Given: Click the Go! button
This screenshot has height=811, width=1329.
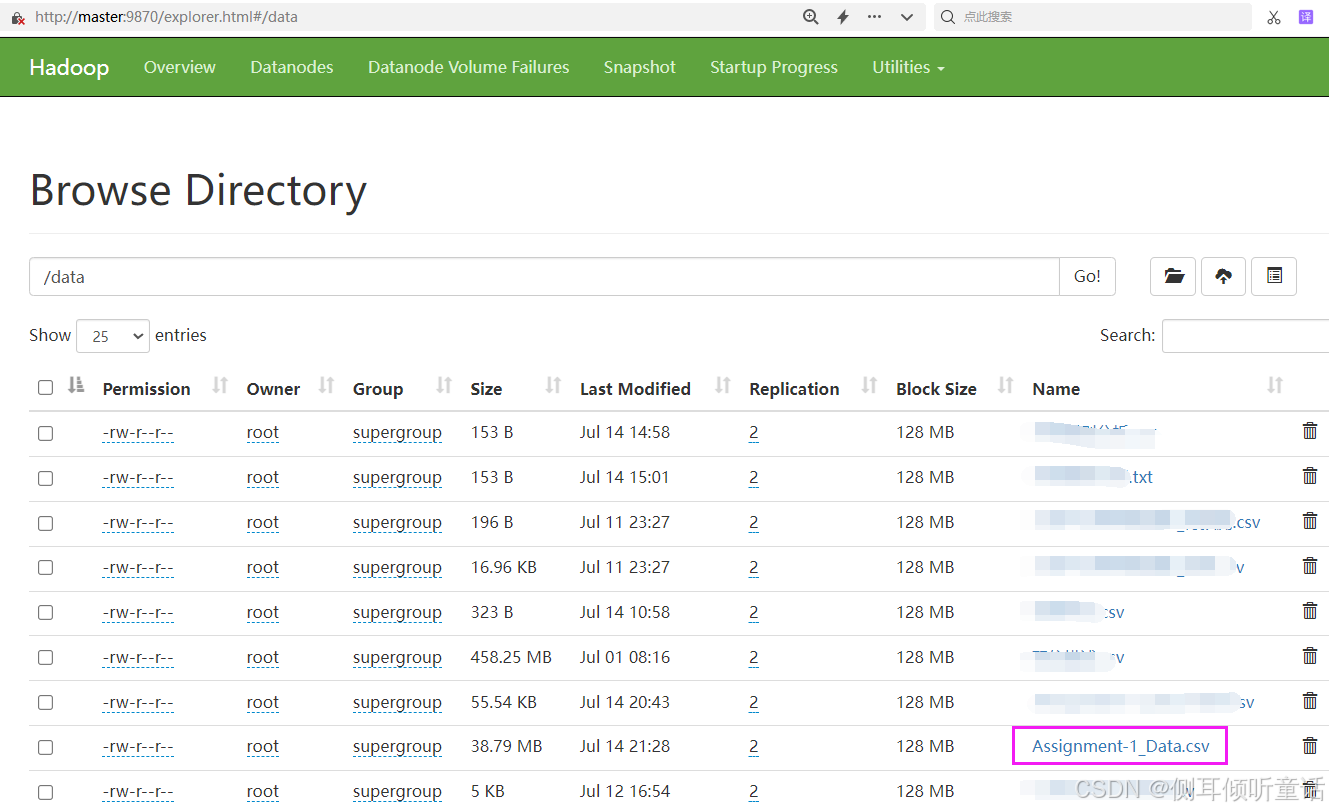Looking at the screenshot, I should click(1087, 277).
